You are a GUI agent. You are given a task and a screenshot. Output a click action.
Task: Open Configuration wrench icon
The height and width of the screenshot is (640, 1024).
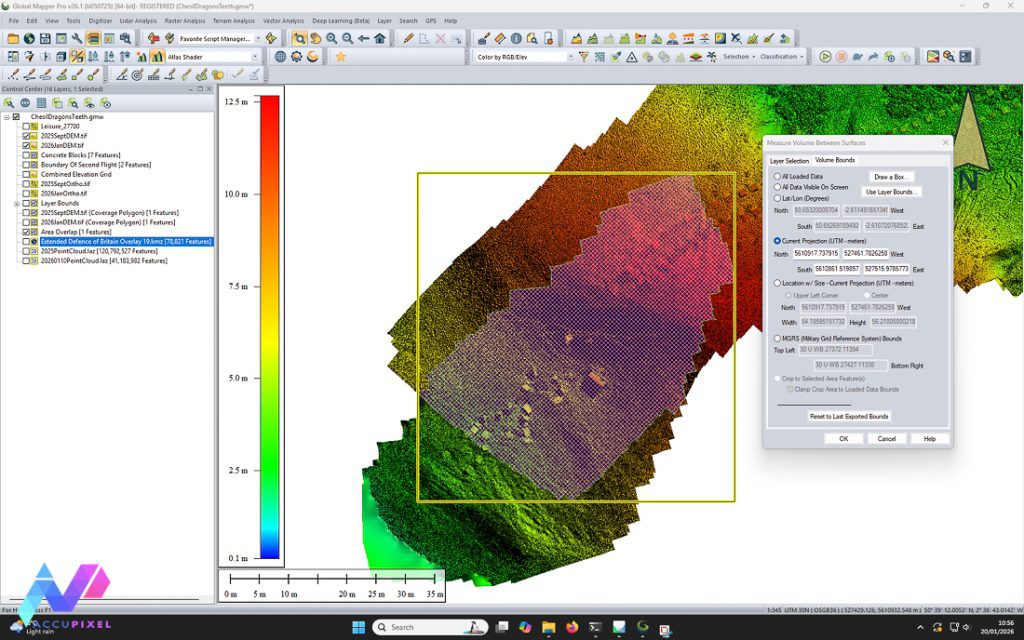click(x=77, y=39)
